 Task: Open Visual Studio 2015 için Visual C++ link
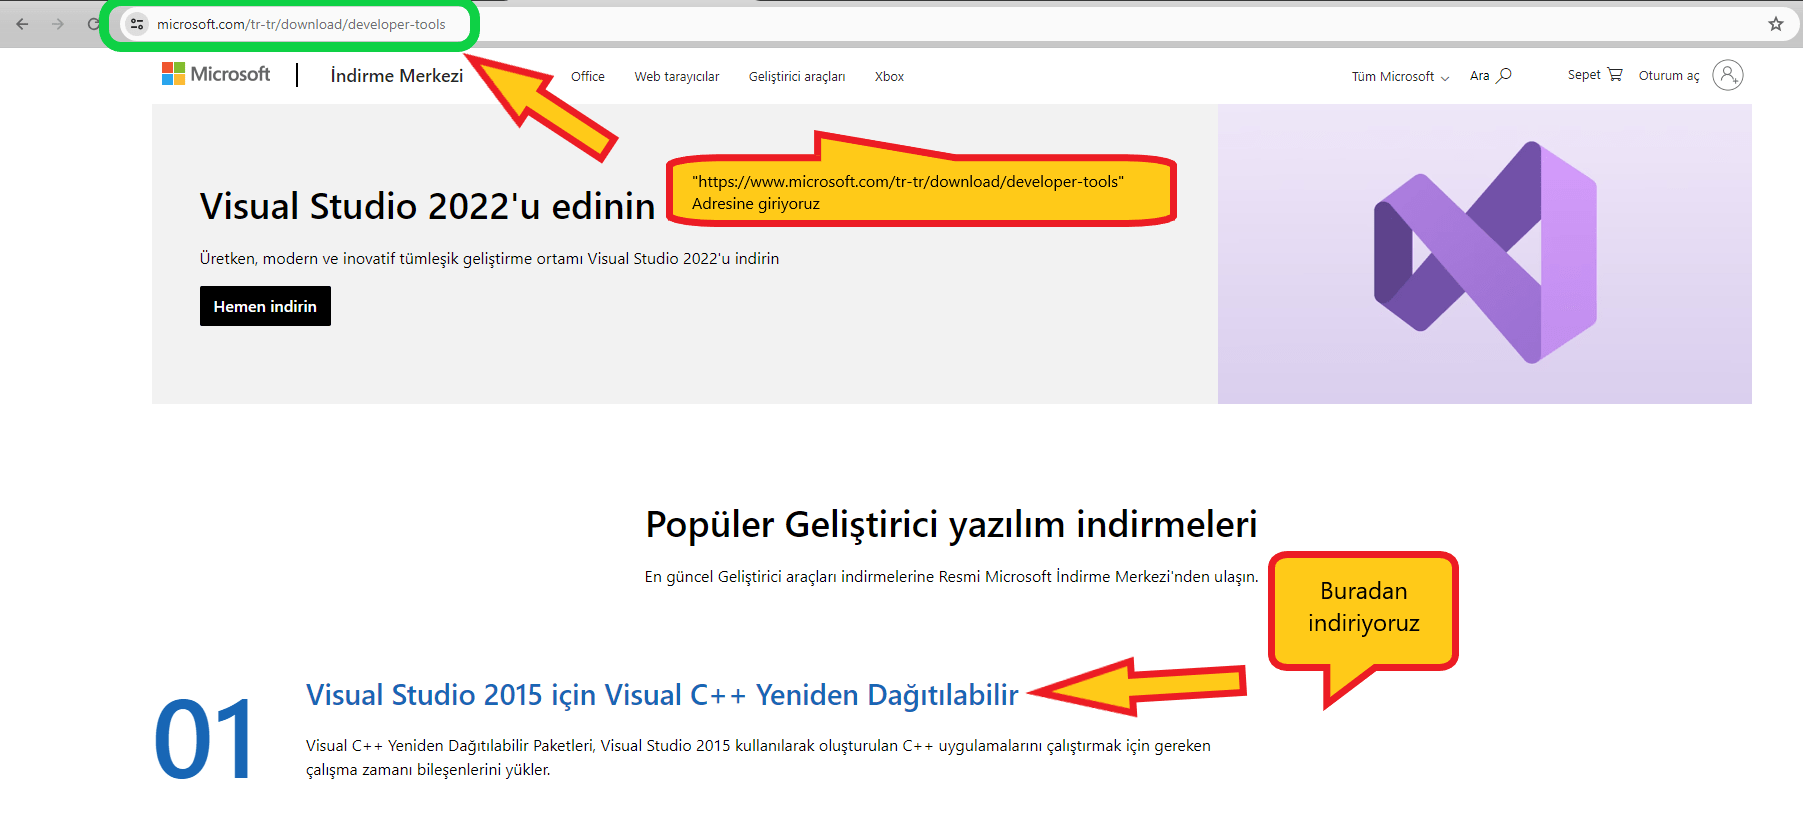click(x=661, y=695)
